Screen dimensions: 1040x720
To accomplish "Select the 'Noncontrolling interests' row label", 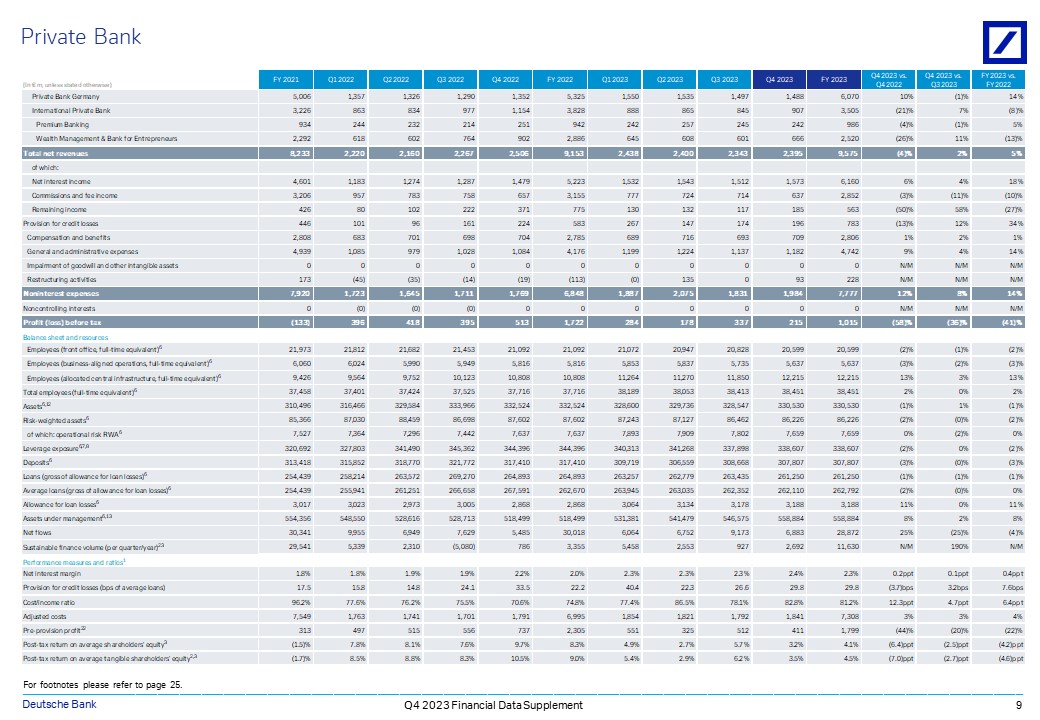I will tap(59, 308).
